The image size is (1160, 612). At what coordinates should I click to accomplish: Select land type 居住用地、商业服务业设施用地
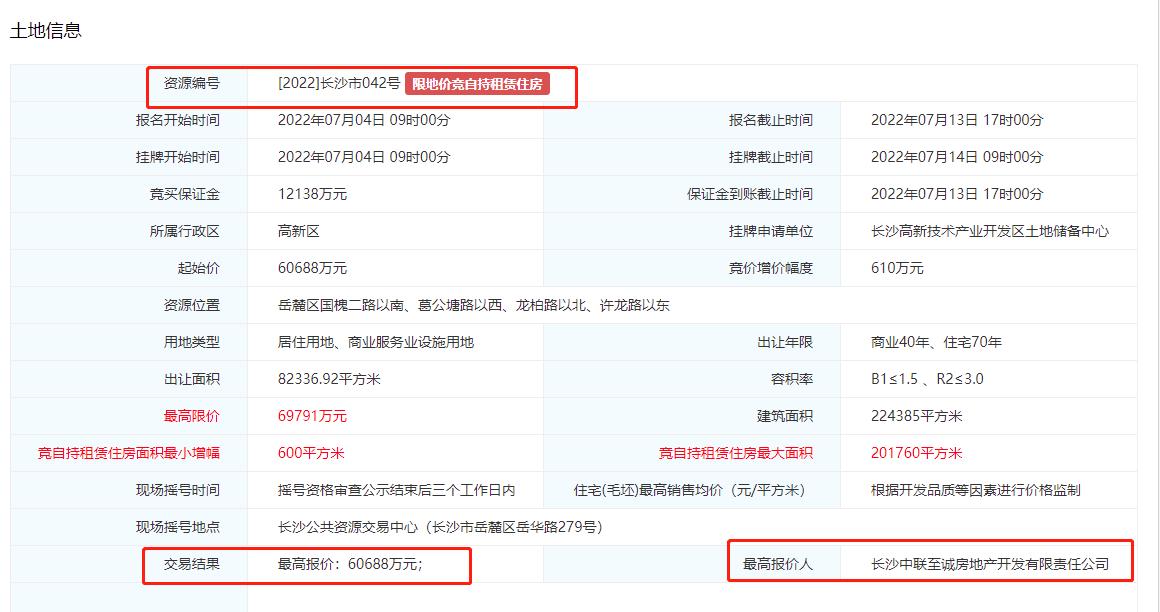pyautogui.click(x=376, y=342)
